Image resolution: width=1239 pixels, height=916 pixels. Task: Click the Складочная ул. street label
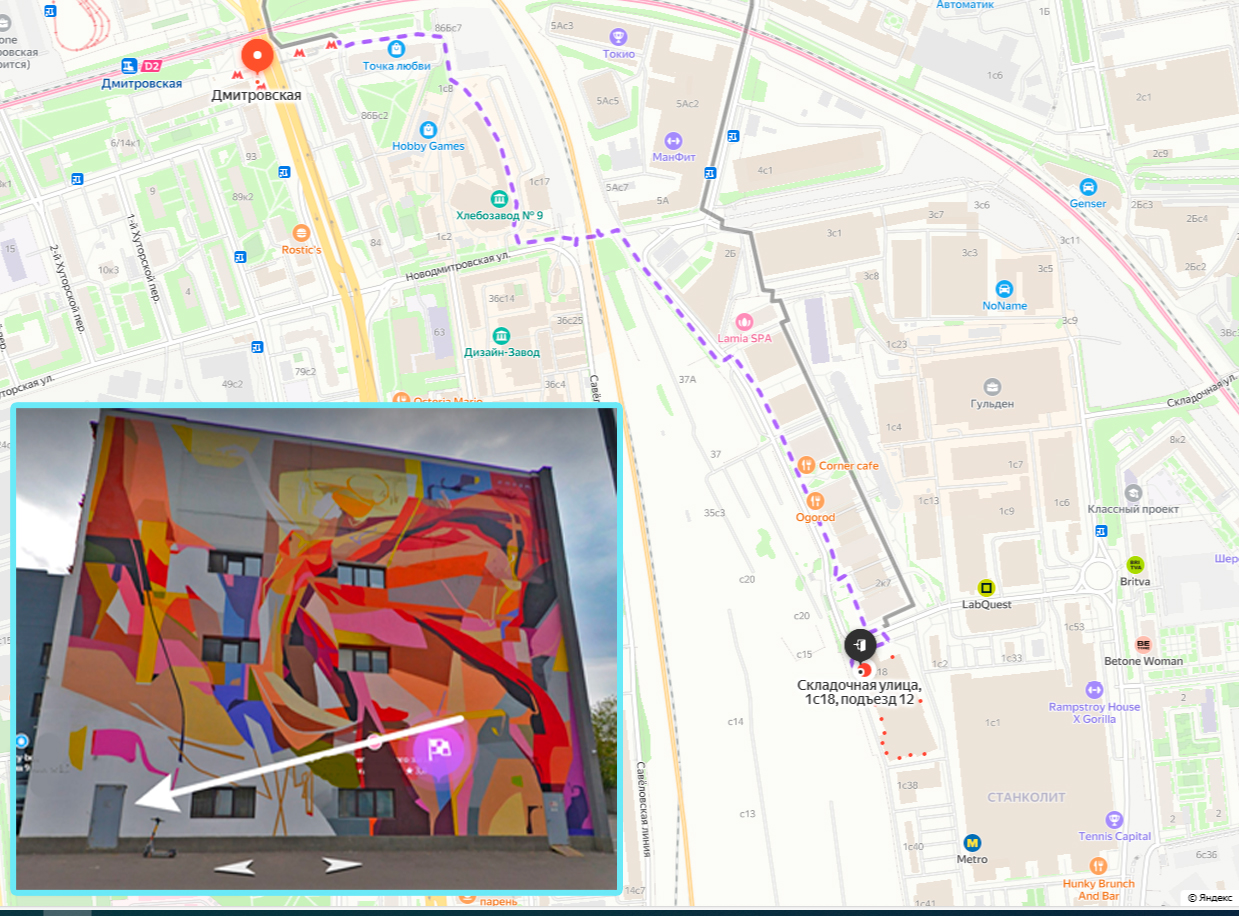pos(1200,390)
